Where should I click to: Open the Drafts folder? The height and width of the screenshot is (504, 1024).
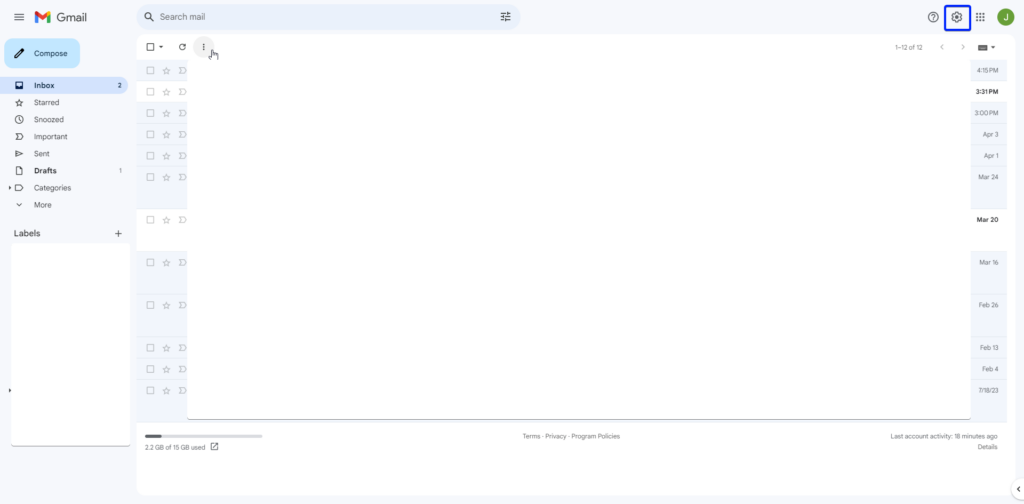pos(45,171)
